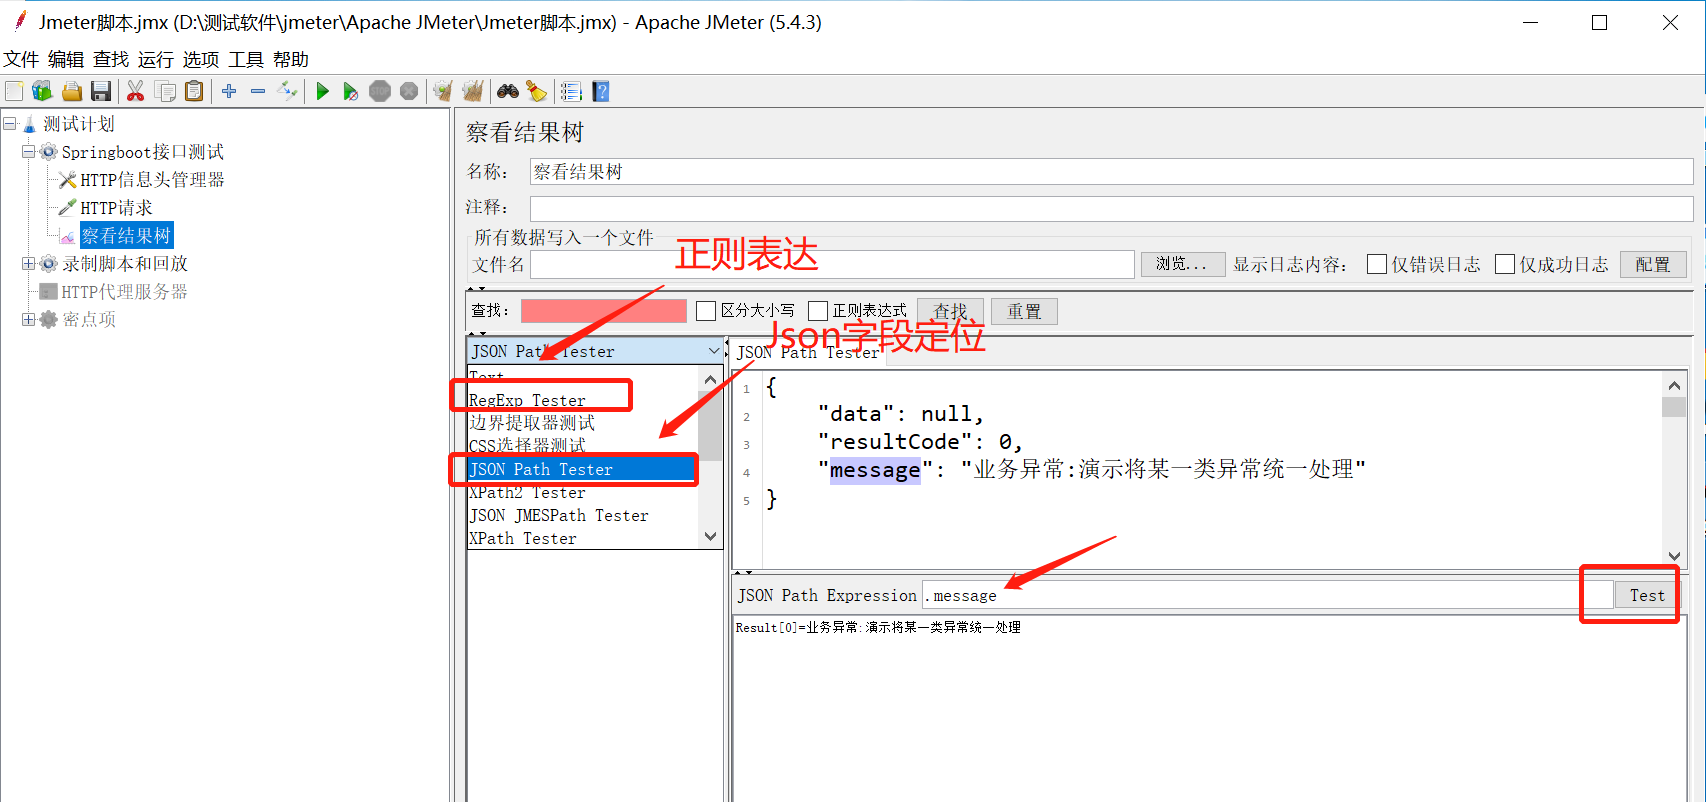The height and width of the screenshot is (802, 1706).
Task: Cut the selected element with scissors icon
Action: [135, 92]
